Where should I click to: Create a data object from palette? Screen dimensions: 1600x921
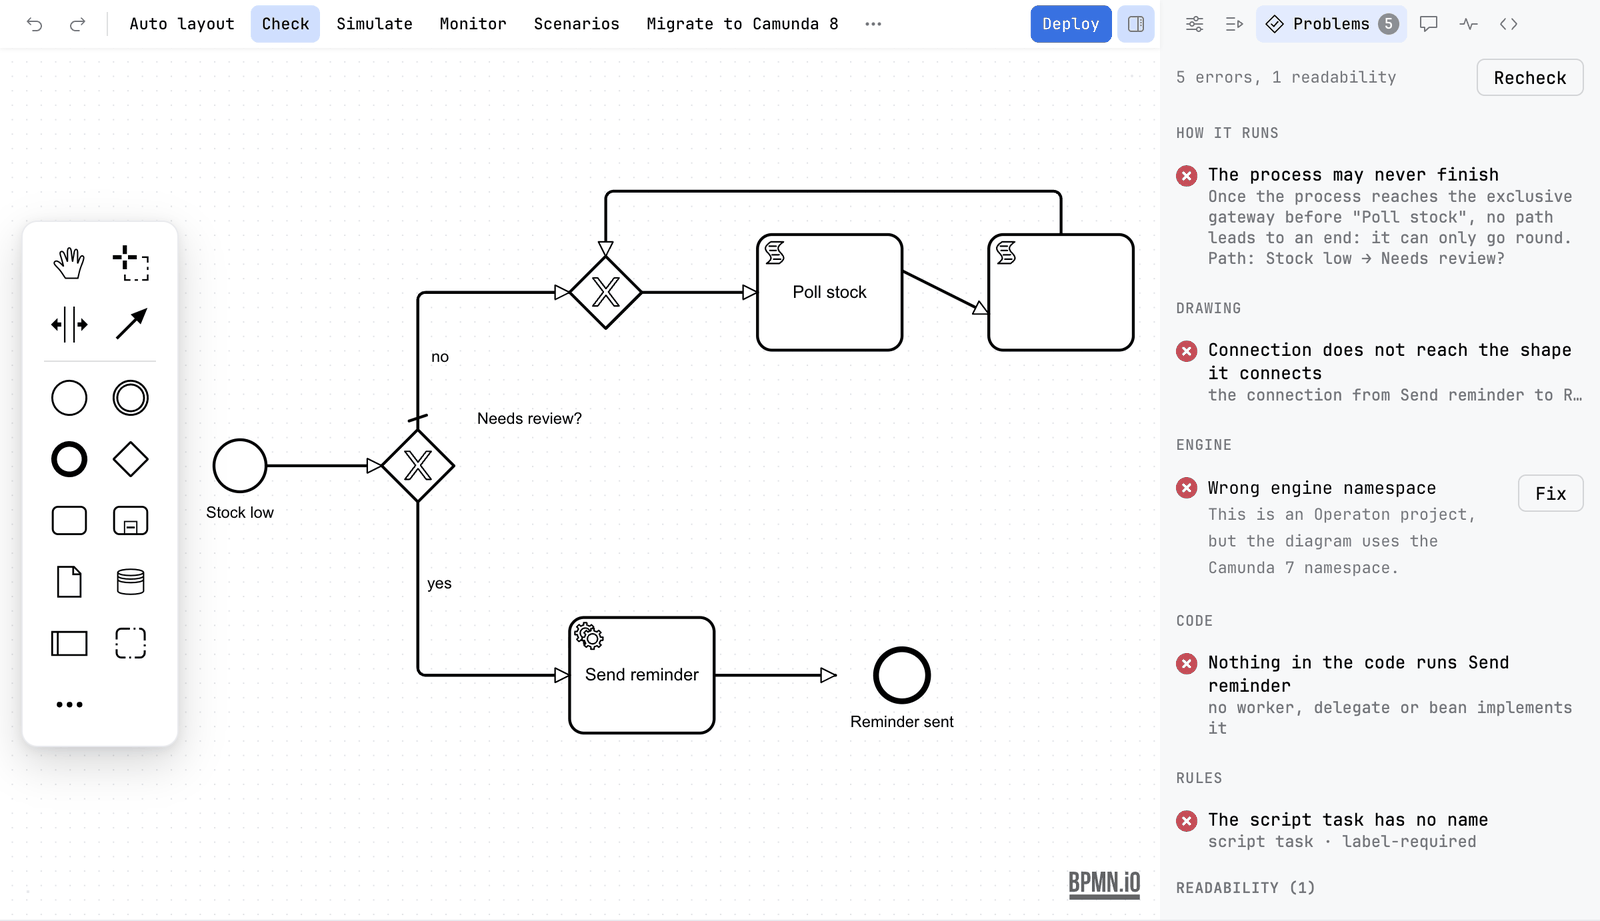[x=69, y=582]
